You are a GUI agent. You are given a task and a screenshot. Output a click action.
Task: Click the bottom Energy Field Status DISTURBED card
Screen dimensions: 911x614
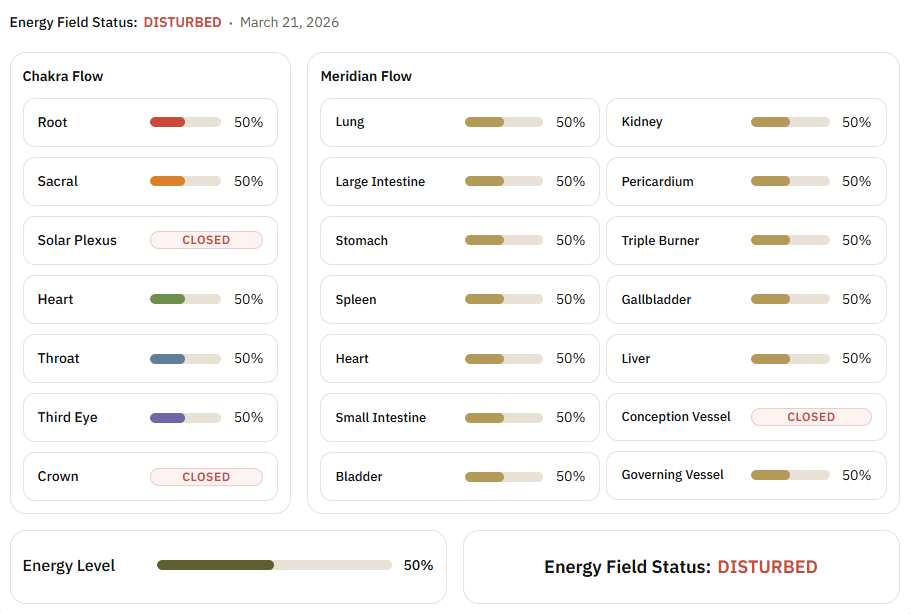[681, 567]
